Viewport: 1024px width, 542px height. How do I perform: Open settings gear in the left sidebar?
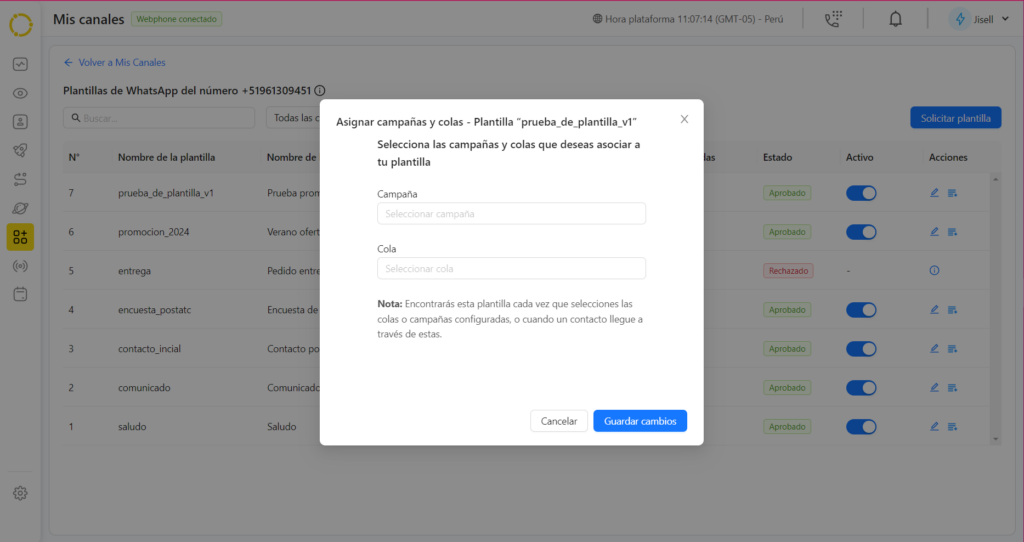20,493
